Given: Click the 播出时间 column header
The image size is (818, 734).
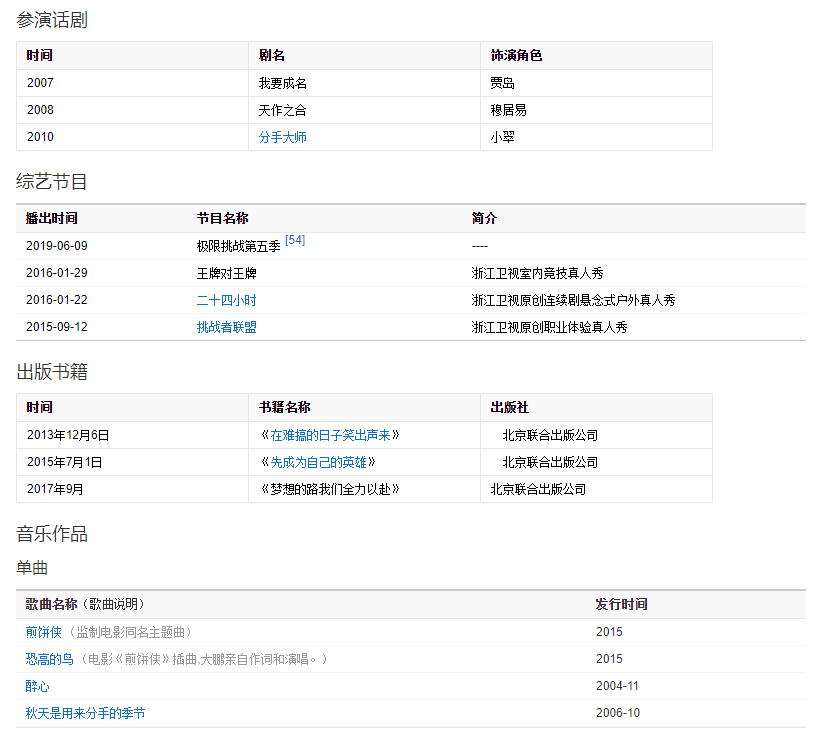Looking at the screenshot, I should (52, 218).
